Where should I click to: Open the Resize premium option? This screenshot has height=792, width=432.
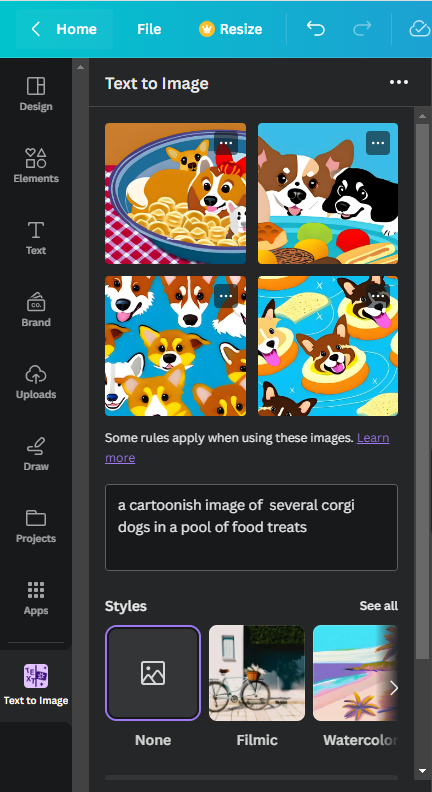tap(231, 29)
